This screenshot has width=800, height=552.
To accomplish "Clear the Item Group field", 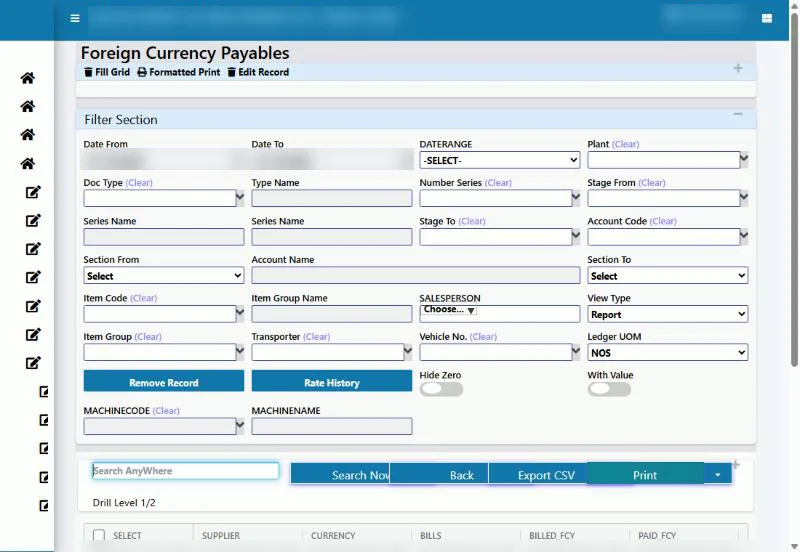I will [x=148, y=337].
